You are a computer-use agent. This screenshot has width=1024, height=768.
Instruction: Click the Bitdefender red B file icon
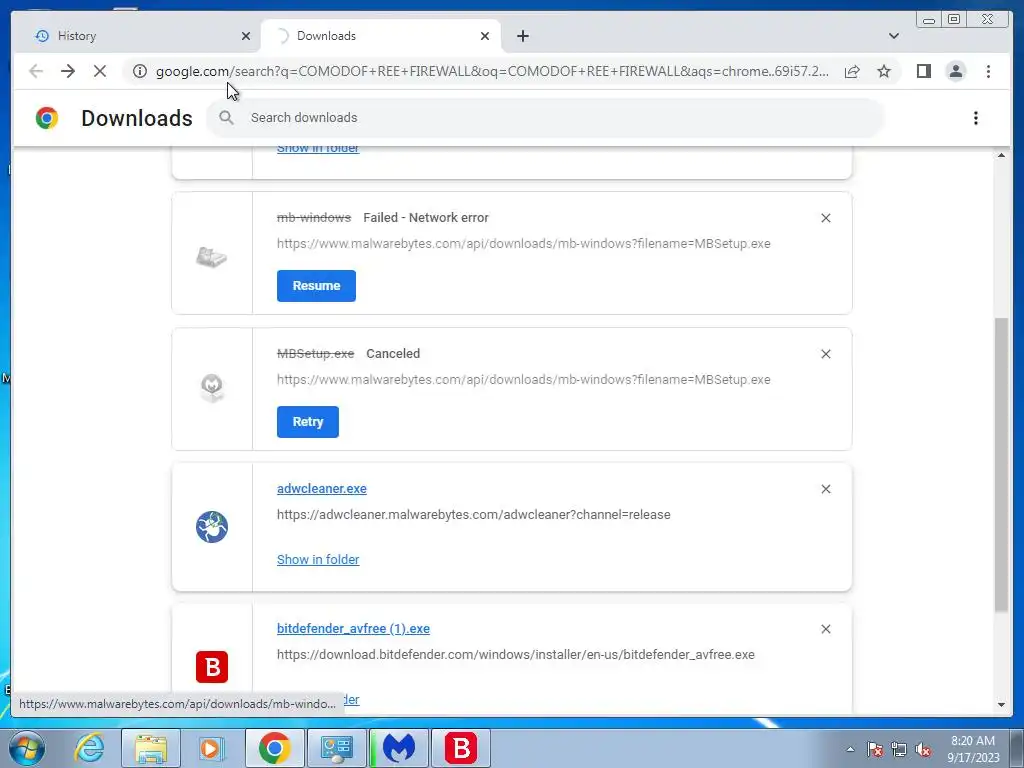click(x=212, y=667)
